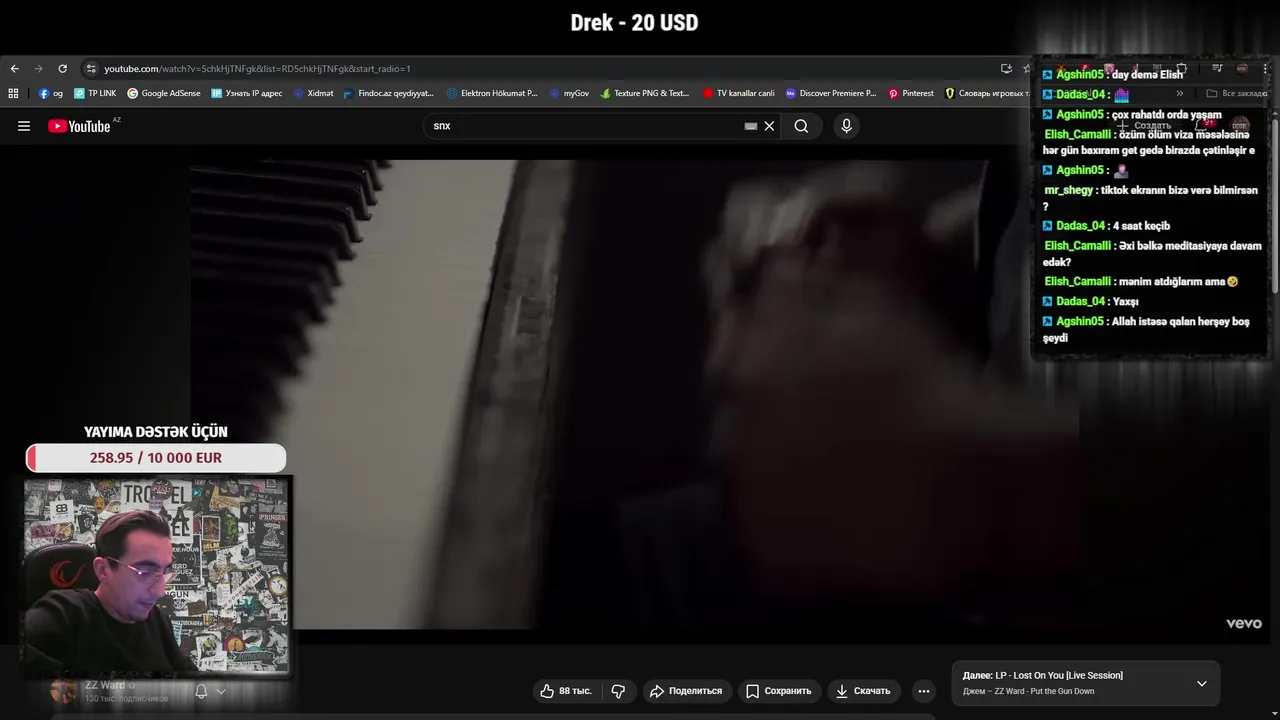The image size is (1280, 720).
Task: Open site information icon in address bar
Action: (91, 69)
